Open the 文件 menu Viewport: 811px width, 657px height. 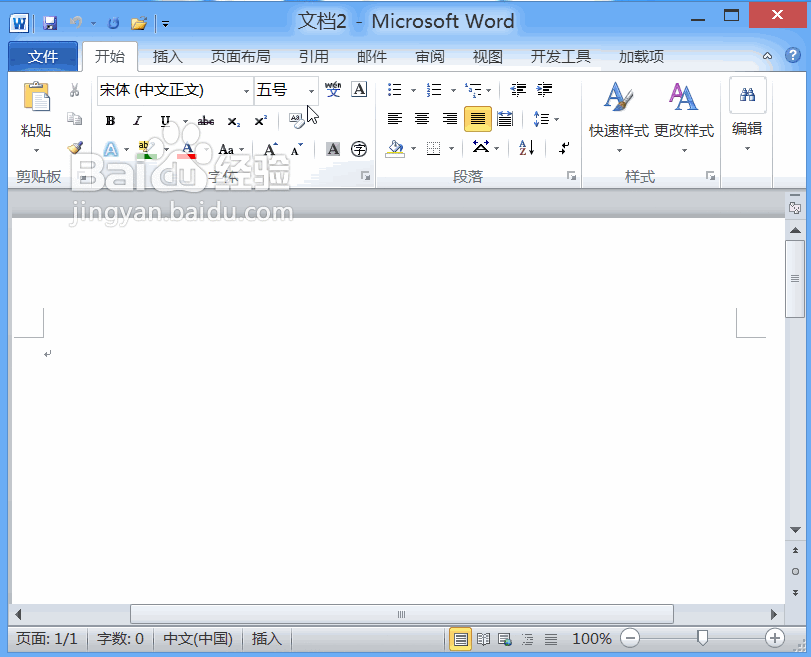[44, 57]
